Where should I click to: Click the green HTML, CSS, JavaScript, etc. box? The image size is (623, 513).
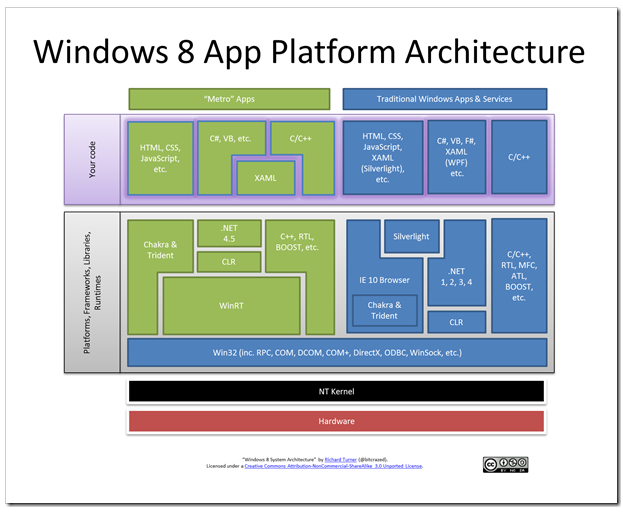[160, 158]
